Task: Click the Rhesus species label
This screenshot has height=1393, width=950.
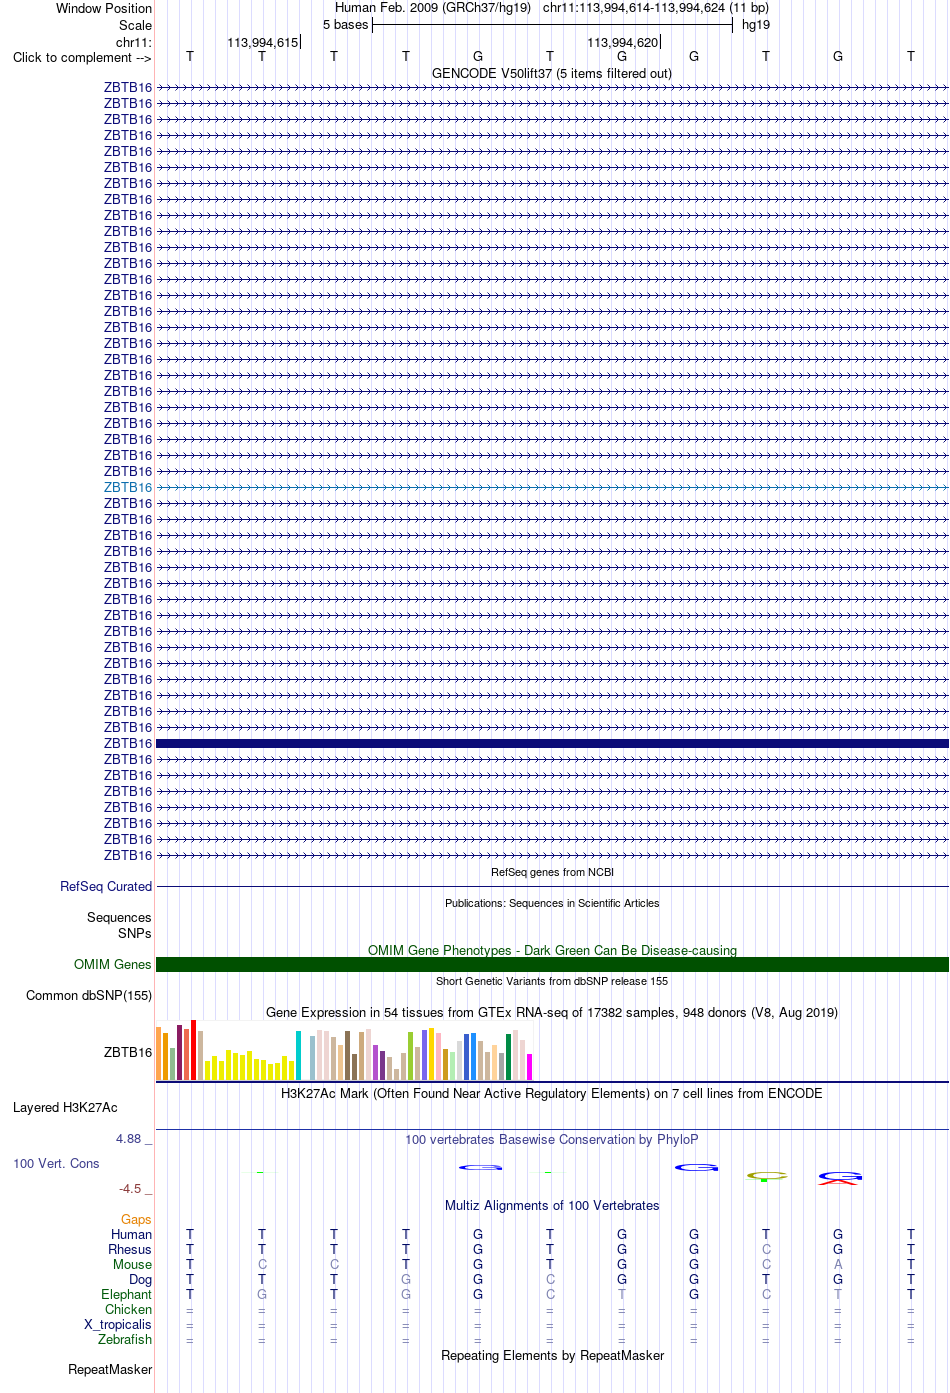Action: tap(130, 1249)
